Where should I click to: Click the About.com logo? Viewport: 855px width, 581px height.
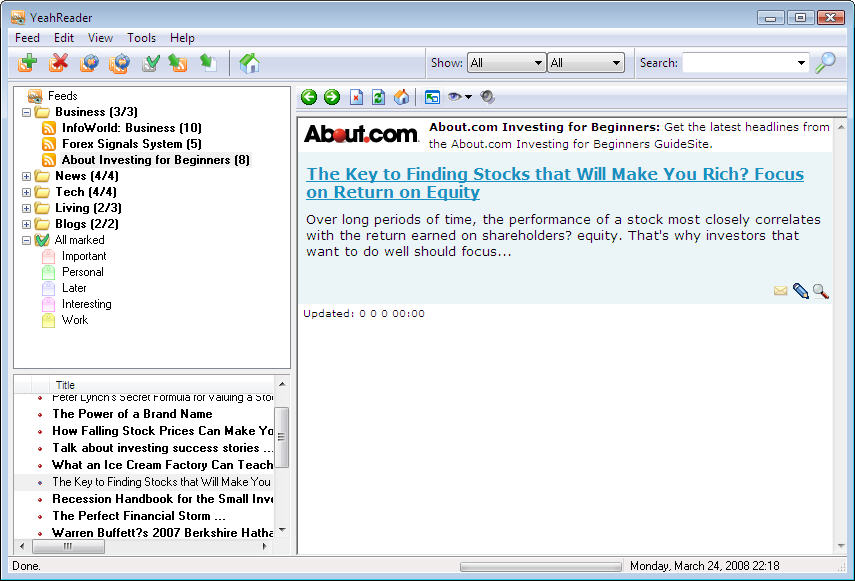pyautogui.click(x=361, y=134)
